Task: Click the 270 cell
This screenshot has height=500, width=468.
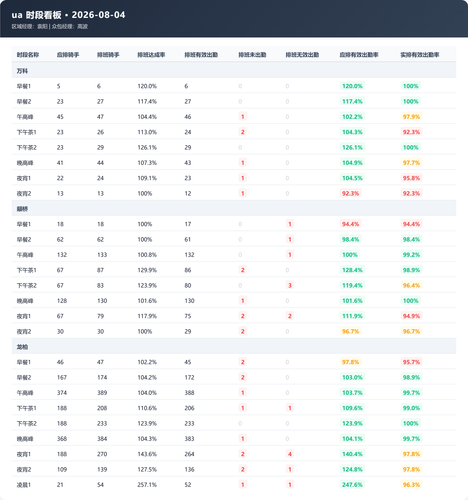Action: coord(102,454)
